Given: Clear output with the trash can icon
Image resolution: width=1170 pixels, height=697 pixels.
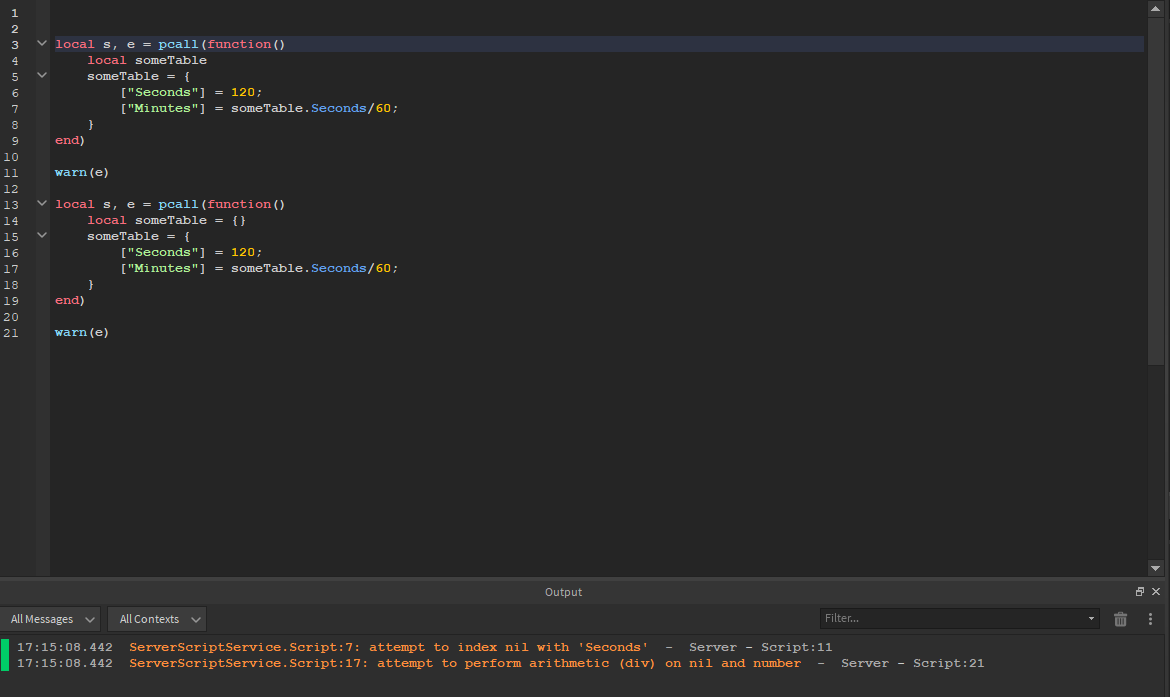Looking at the screenshot, I should click(1121, 619).
